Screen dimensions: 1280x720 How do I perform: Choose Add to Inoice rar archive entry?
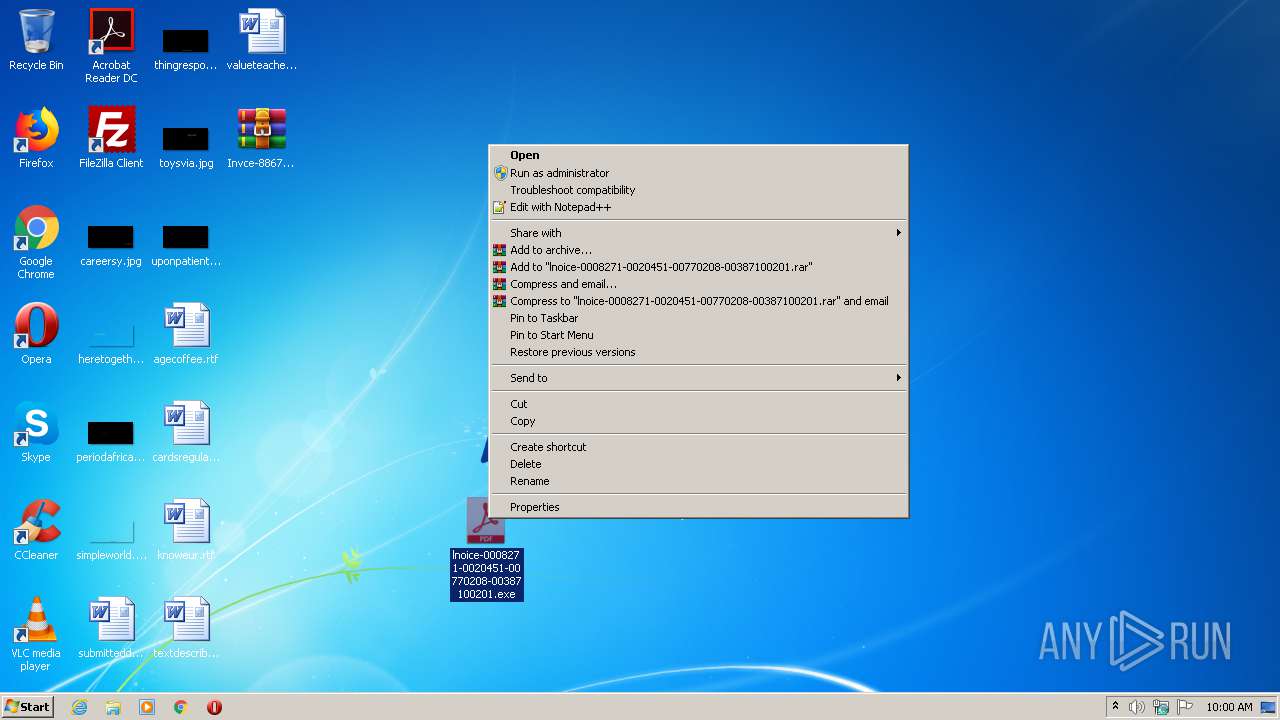[x=698, y=267]
